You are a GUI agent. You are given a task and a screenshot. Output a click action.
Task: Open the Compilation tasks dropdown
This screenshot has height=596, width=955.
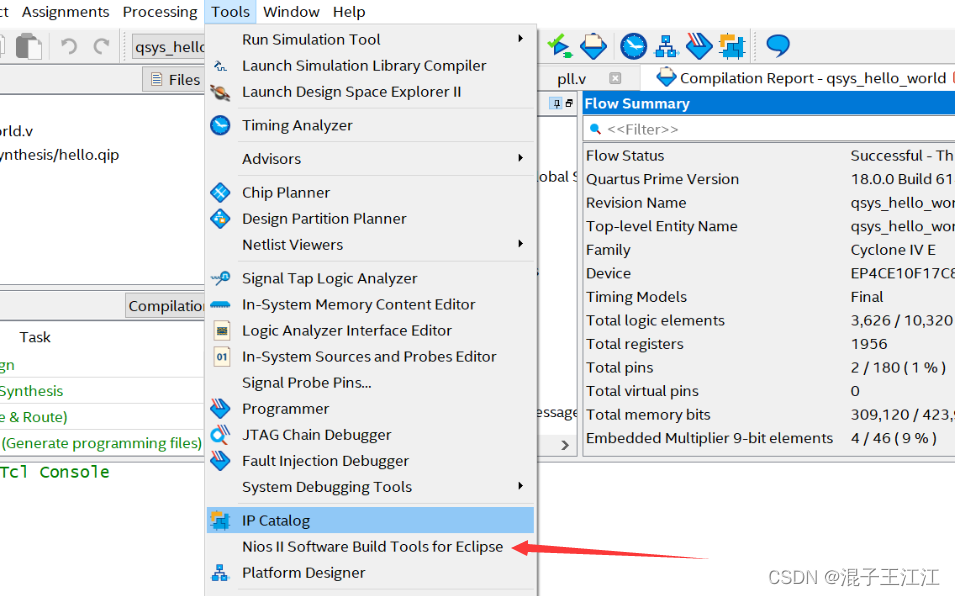[x=165, y=306]
